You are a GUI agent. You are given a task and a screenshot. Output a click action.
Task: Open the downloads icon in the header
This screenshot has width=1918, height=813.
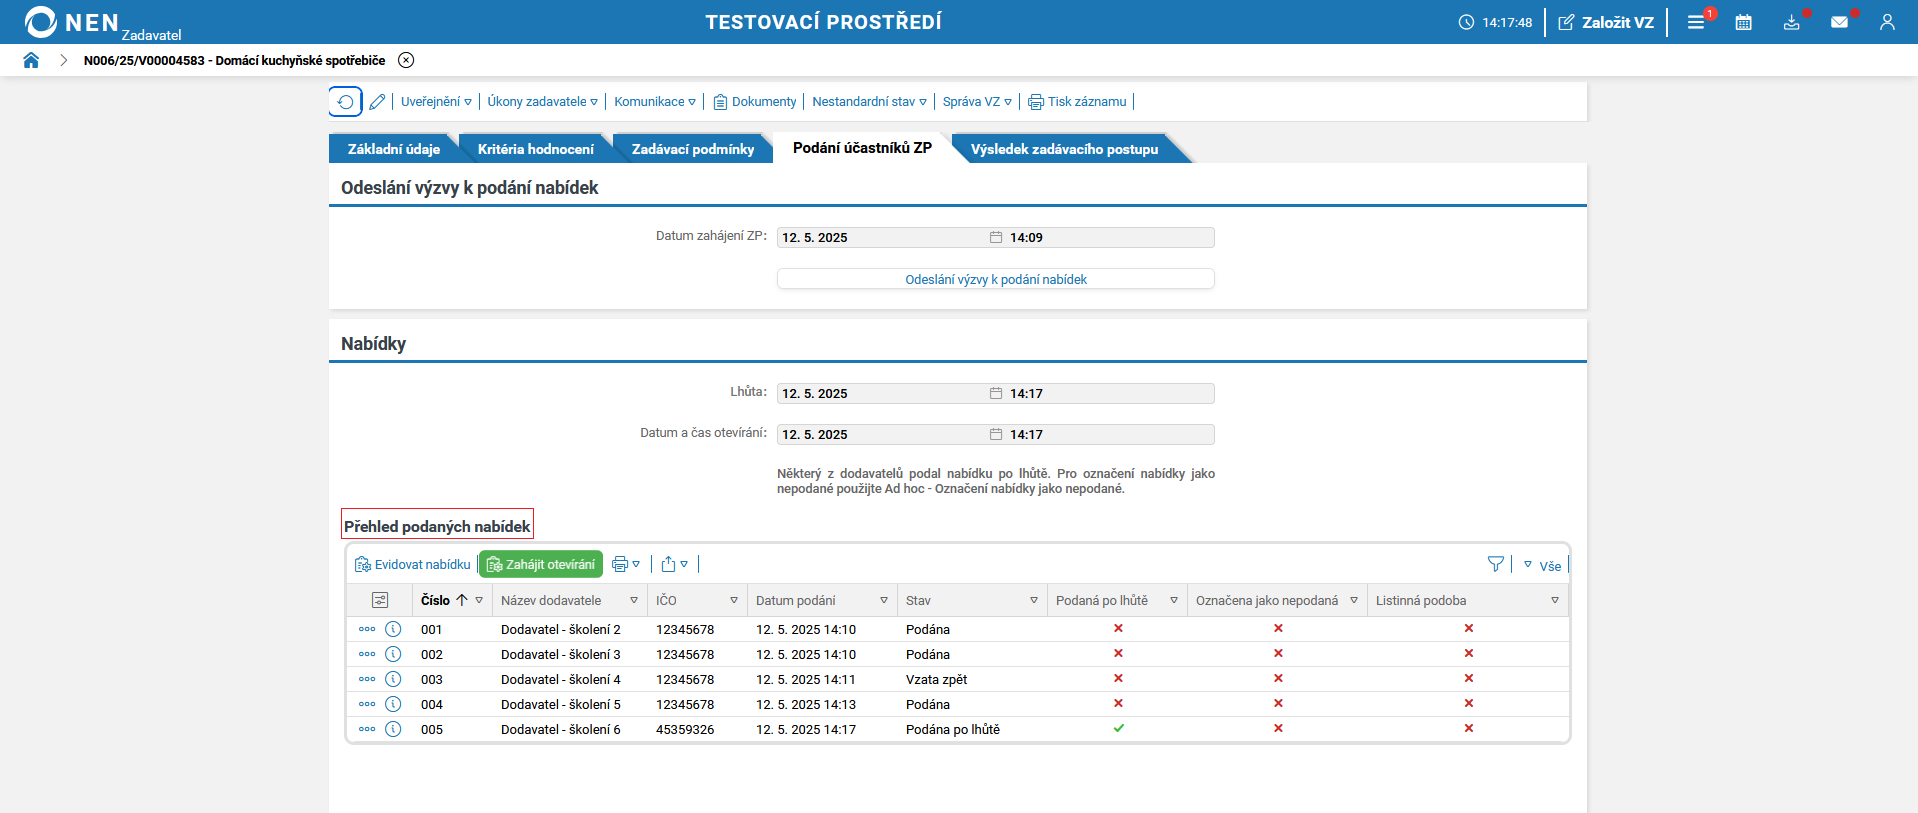(1792, 22)
